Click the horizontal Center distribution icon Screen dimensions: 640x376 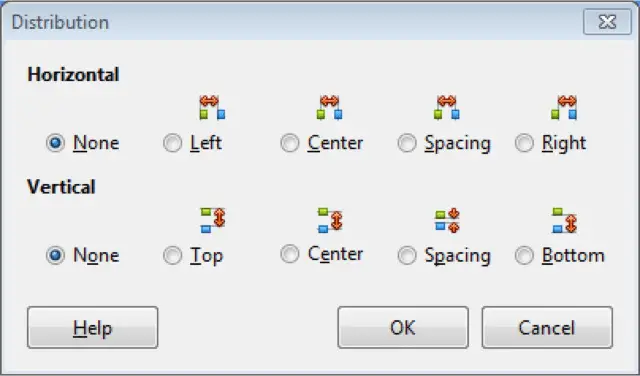tap(329, 107)
